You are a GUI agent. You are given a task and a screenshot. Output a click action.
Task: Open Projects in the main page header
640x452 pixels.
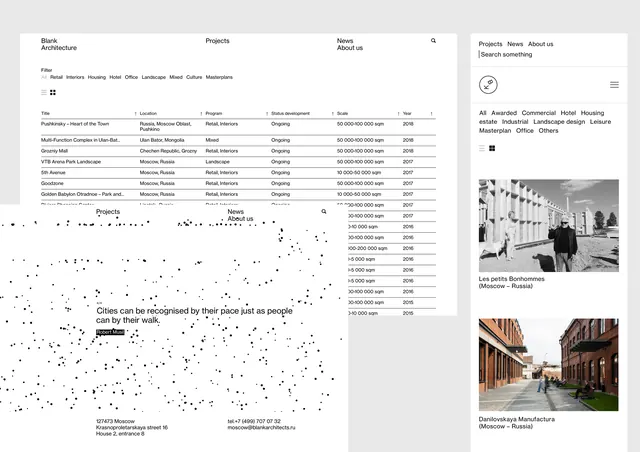coord(217,41)
